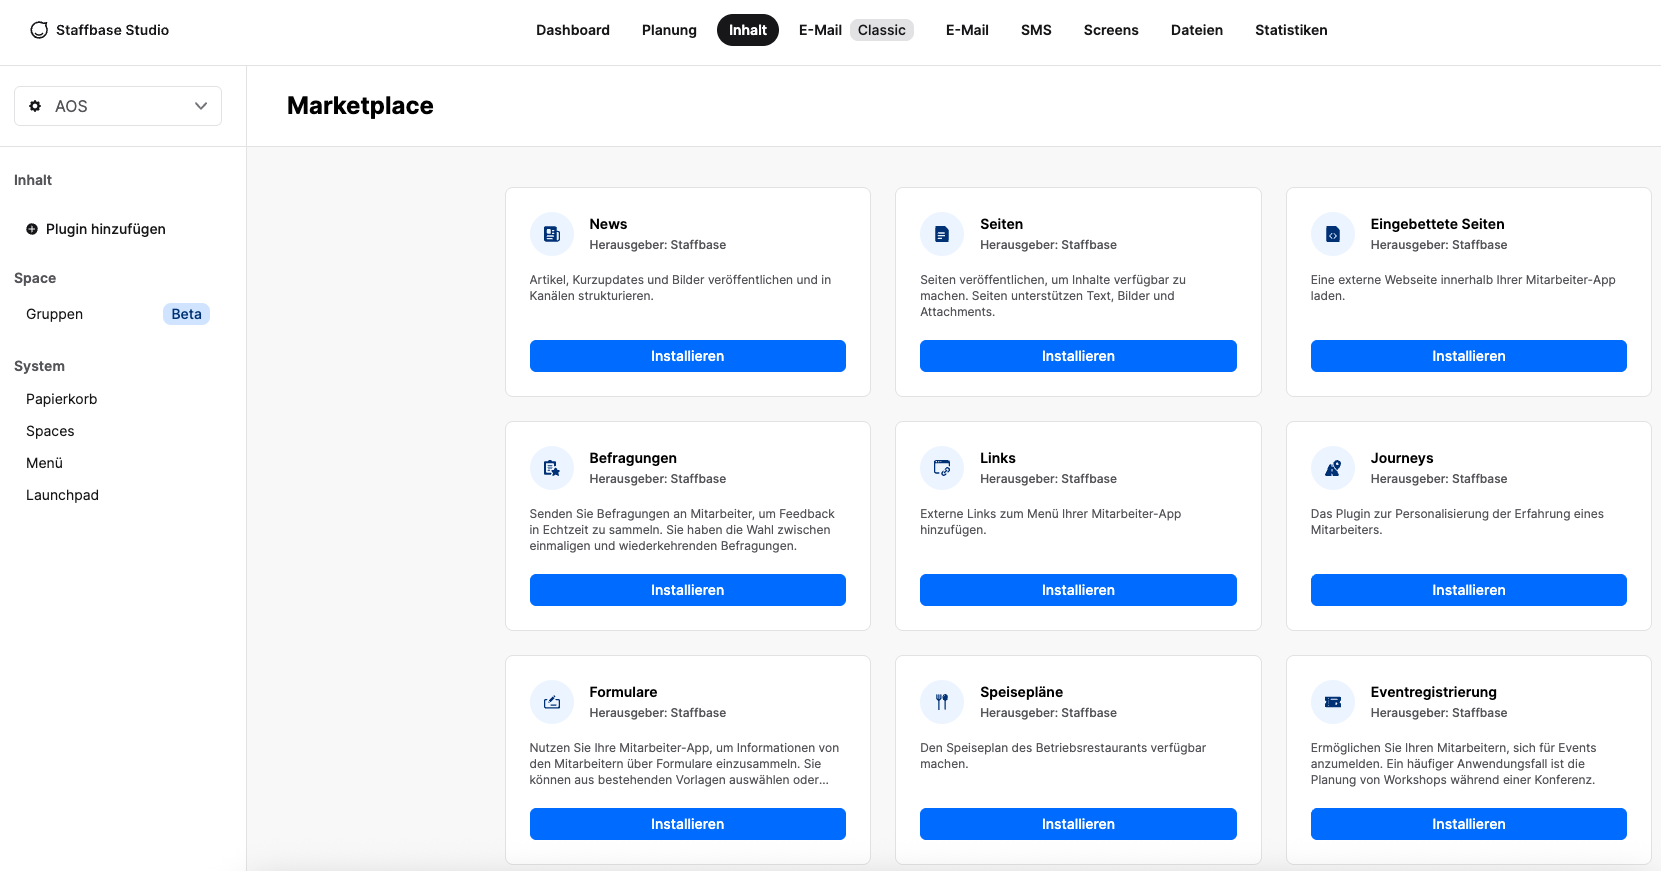Install the Seiten plugin
Screen dimensions: 1661x871
click(x=1078, y=356)
